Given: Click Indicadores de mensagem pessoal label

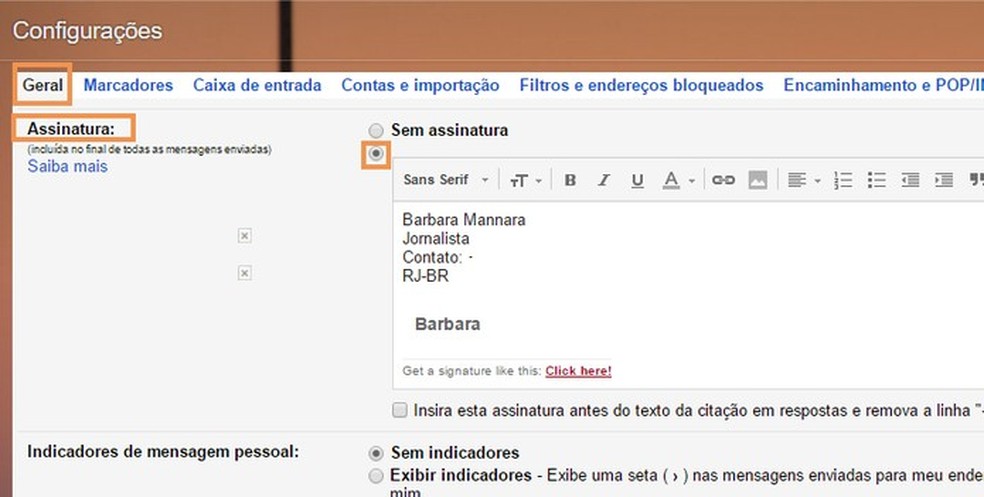Looking at the screenshot, I should [163, 452].
